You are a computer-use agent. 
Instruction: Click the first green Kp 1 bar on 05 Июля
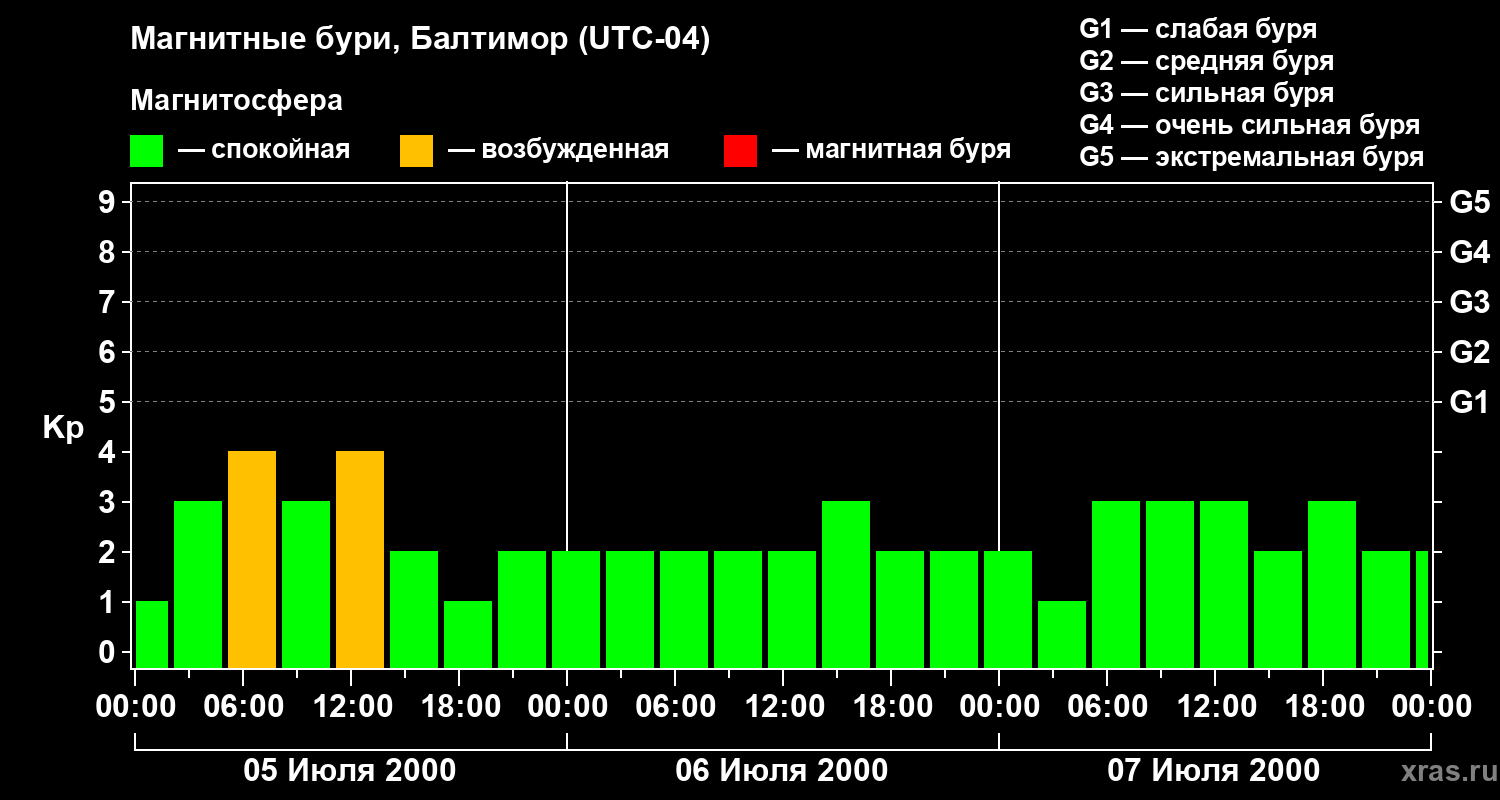[152, 635]
